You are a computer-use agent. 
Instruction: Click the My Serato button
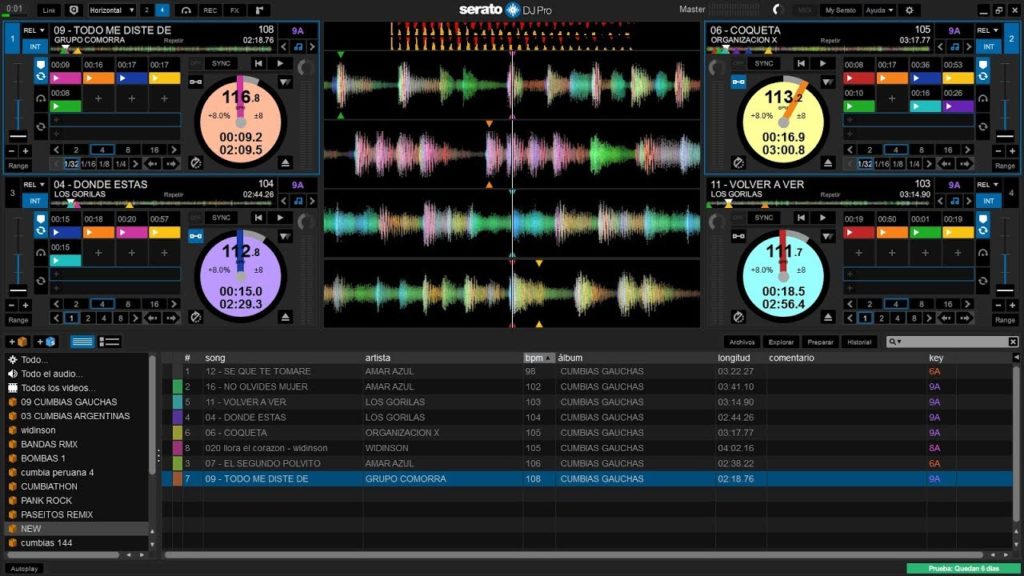841,10
